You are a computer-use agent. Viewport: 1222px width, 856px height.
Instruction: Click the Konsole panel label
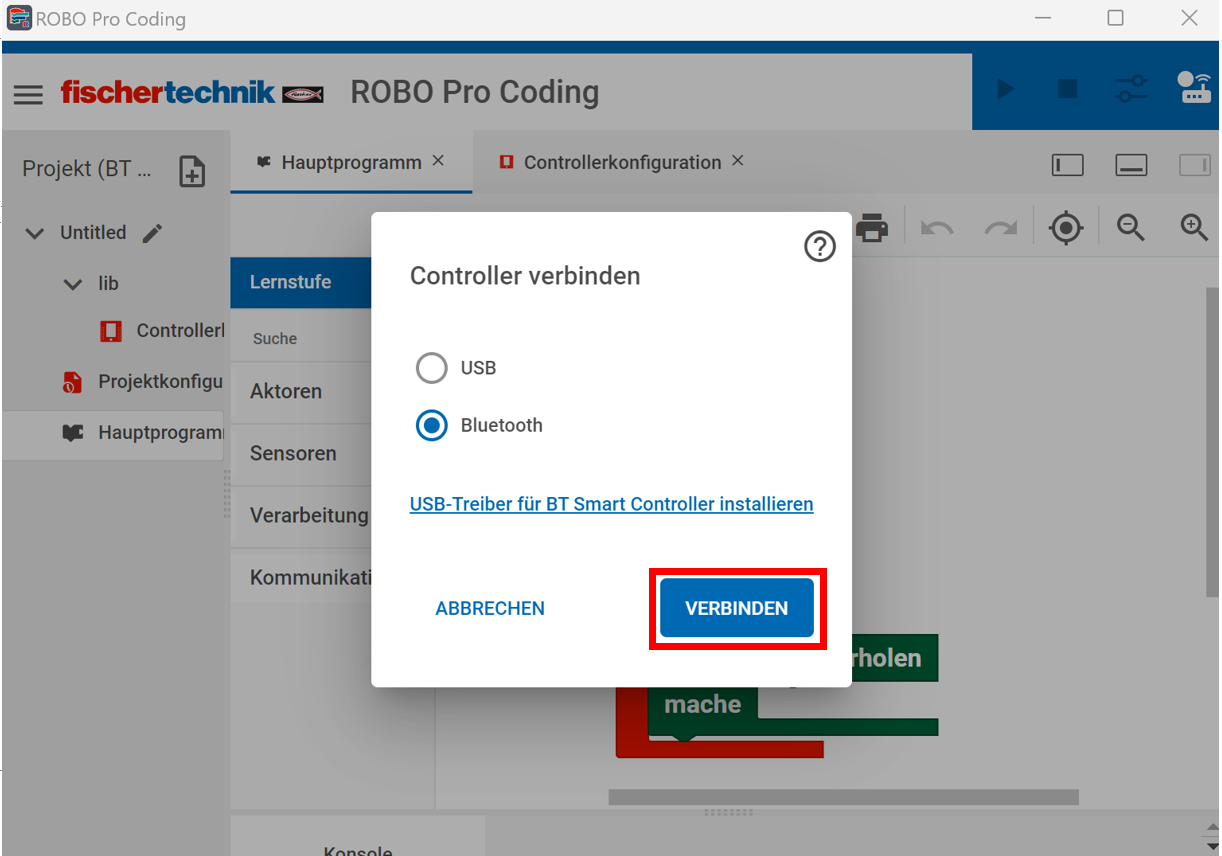click(358, 851)
